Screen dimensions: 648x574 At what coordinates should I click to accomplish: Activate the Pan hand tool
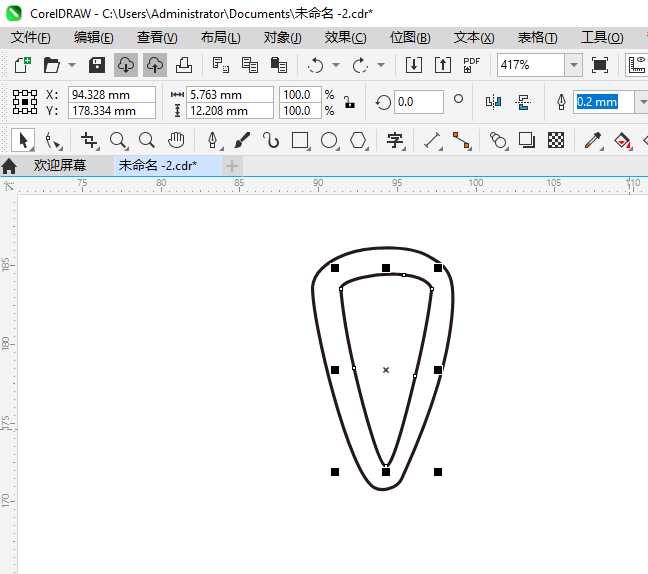pyautogui.click(x=176, y=140)
